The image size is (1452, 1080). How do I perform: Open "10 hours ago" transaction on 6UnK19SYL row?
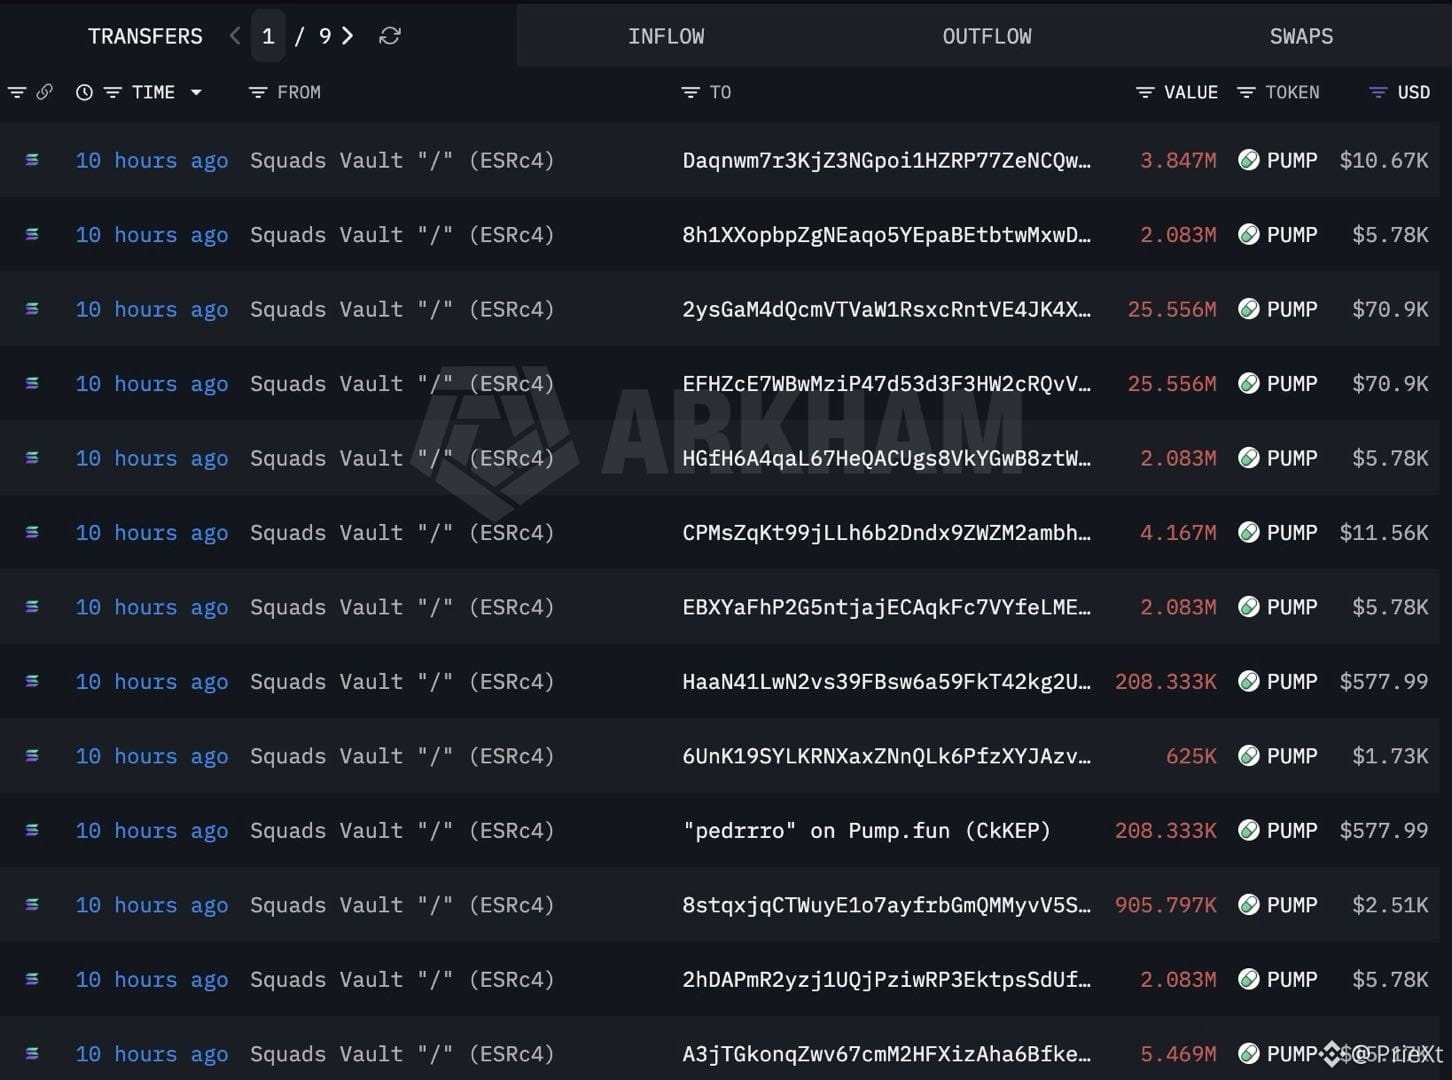coord(152,756)
